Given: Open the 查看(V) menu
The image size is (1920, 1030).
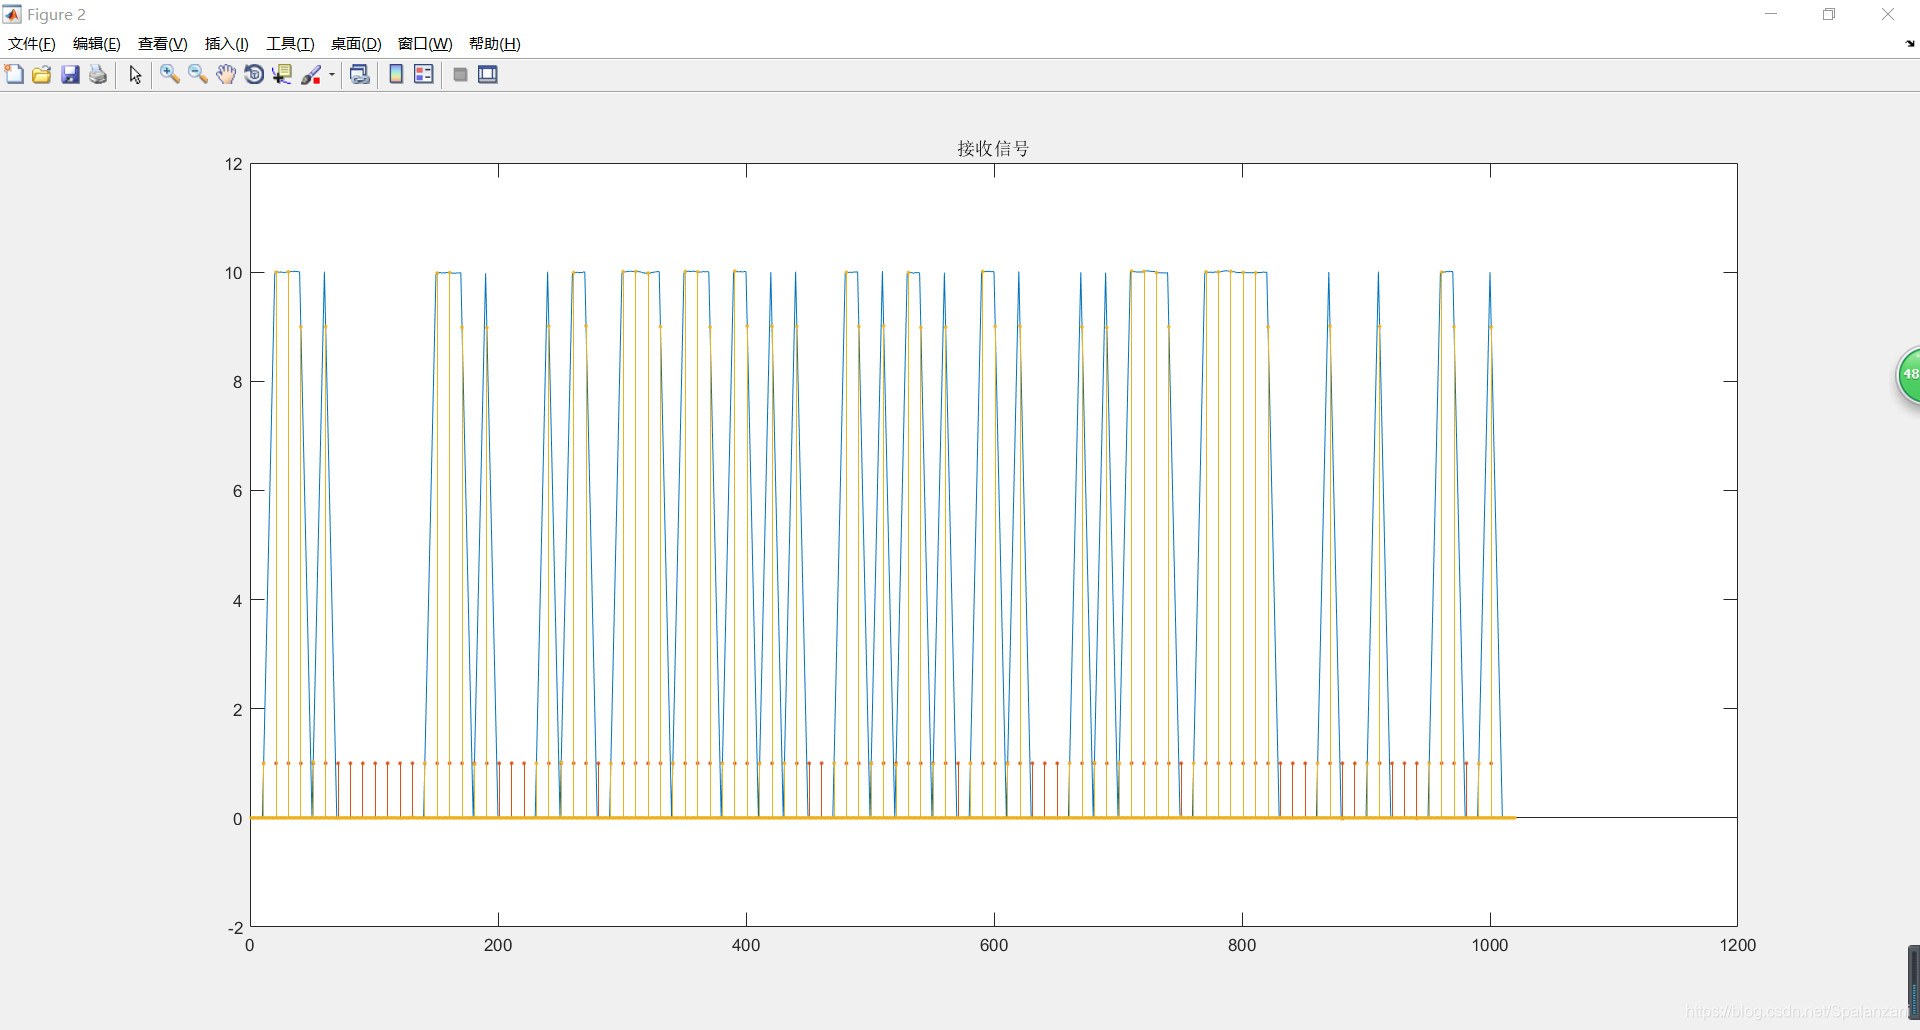Looking at the screenshot, I should [x=163, y=44].
